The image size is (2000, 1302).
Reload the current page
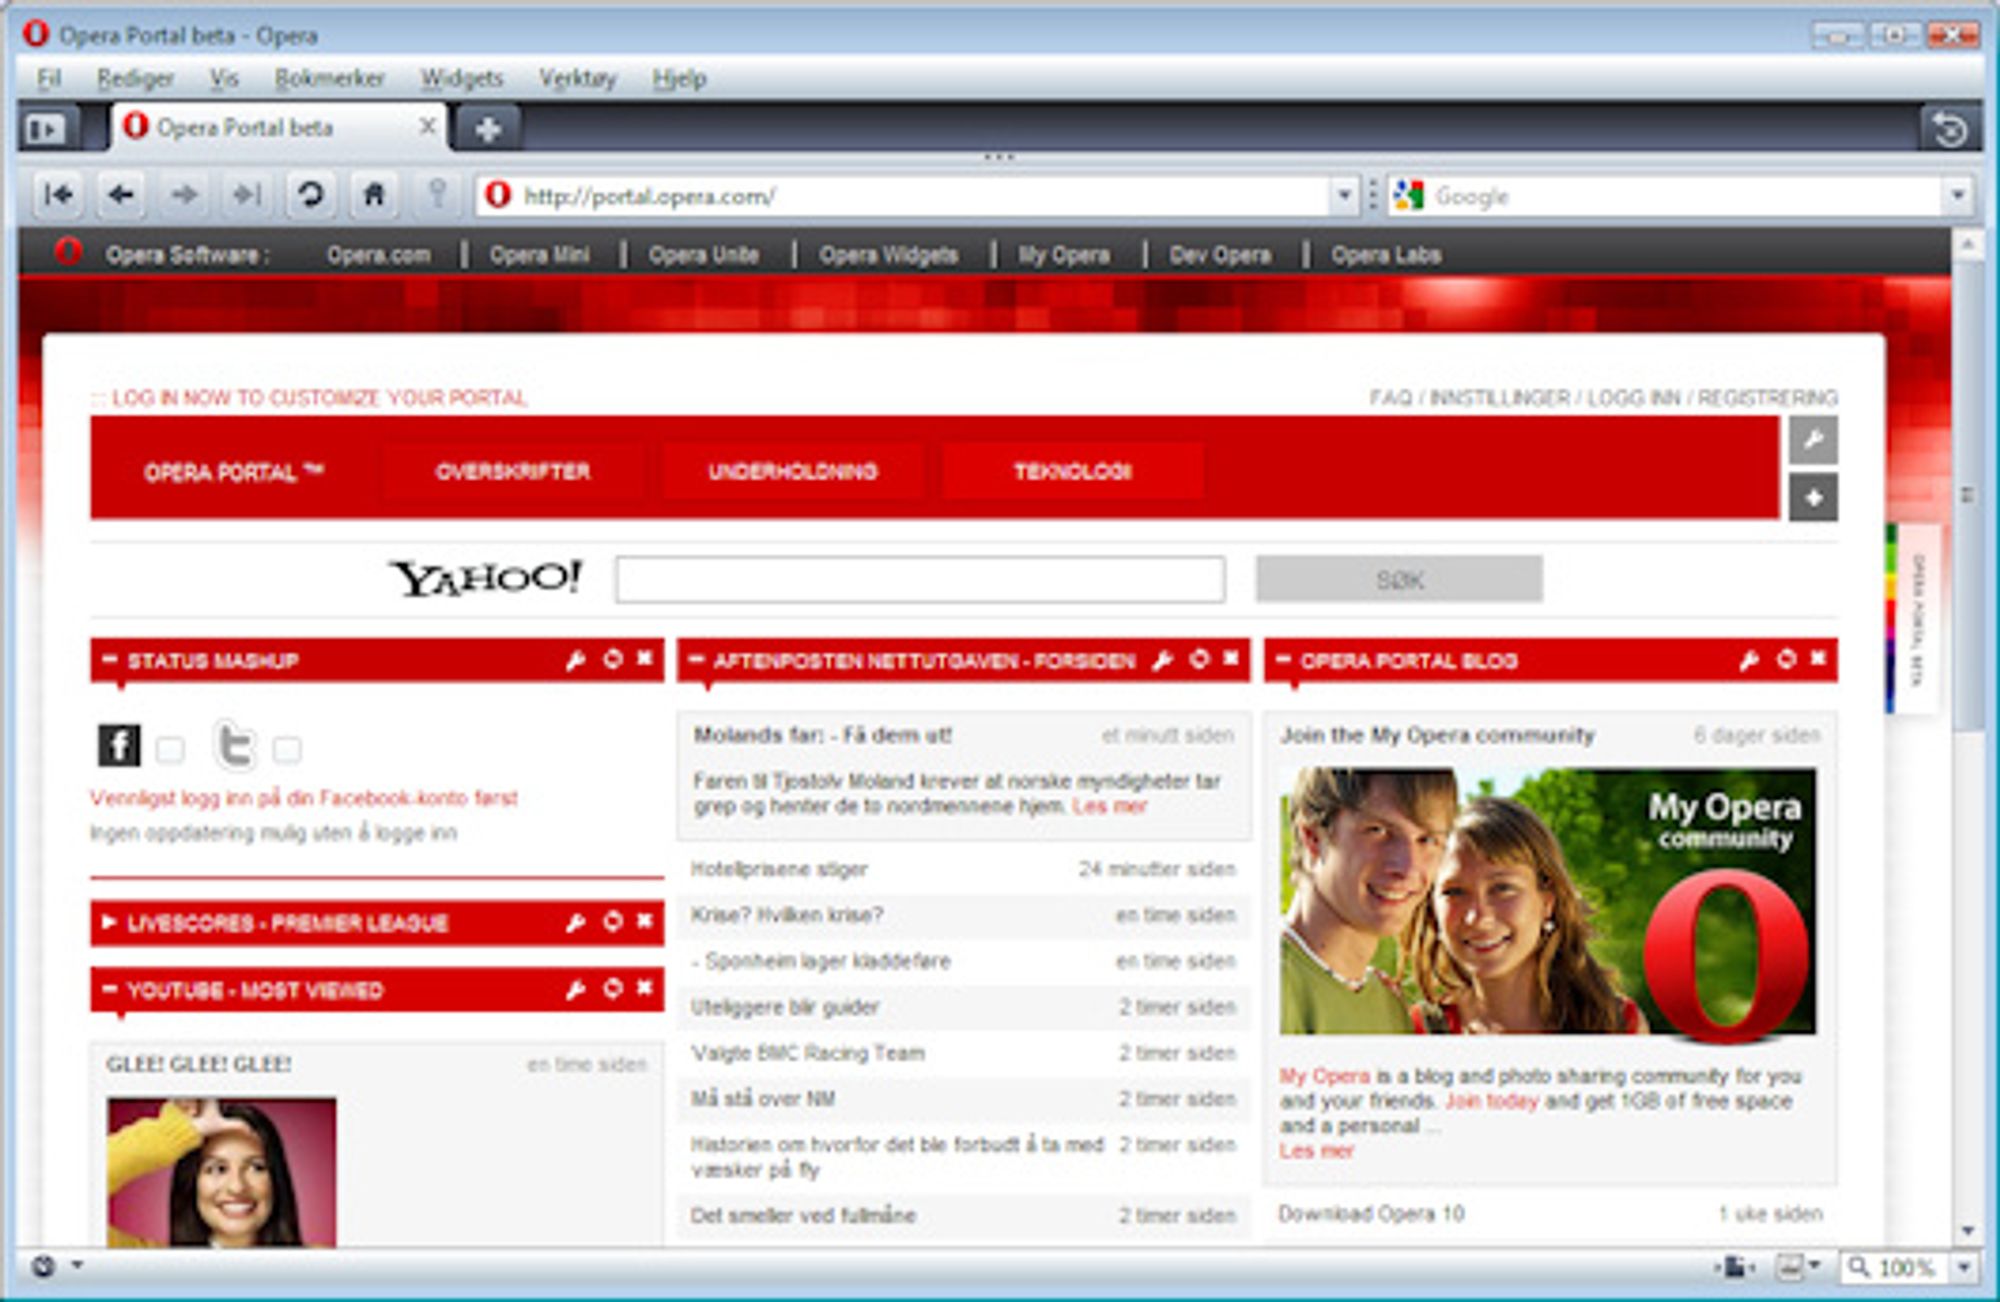pos(310,195)
